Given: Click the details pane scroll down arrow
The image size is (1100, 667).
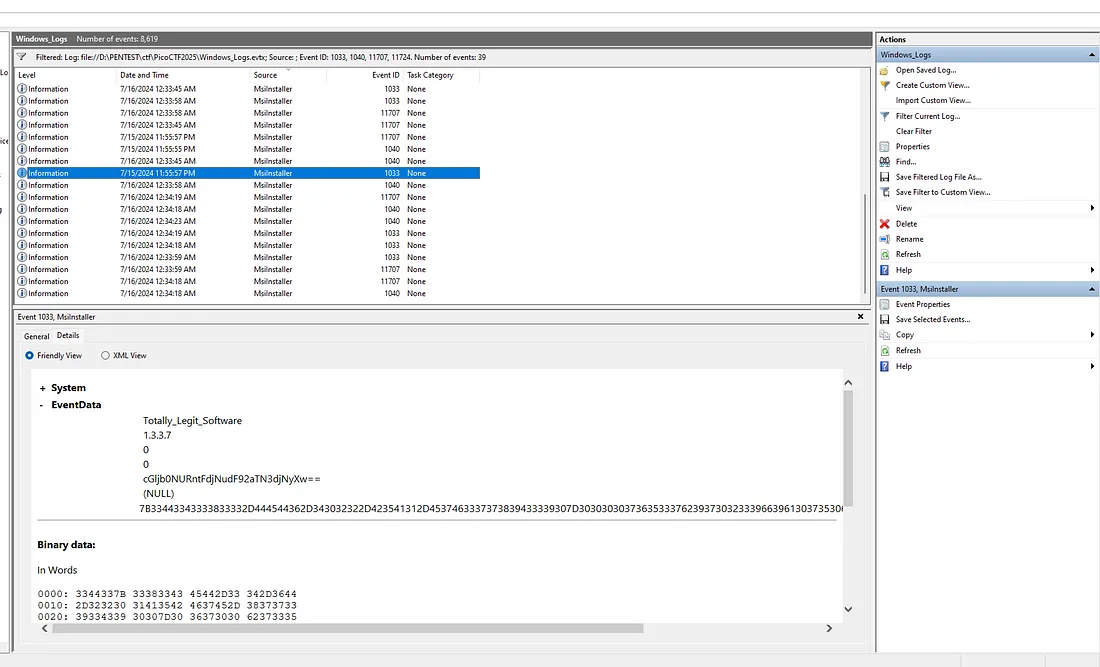Looking at the screenshot, I should click(x=847, y=609).
